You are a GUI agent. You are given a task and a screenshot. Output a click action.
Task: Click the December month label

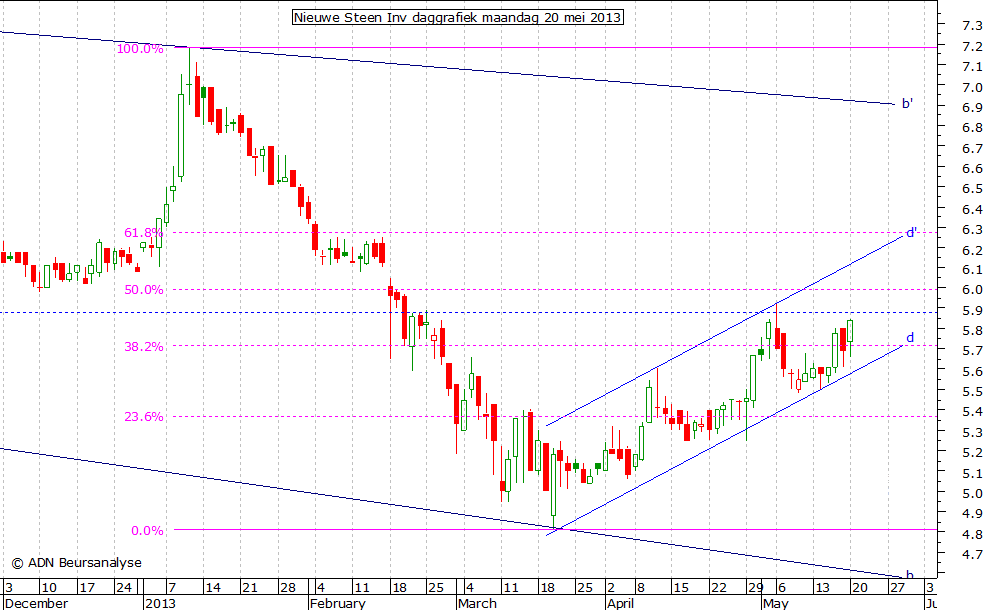pos(36,603)
